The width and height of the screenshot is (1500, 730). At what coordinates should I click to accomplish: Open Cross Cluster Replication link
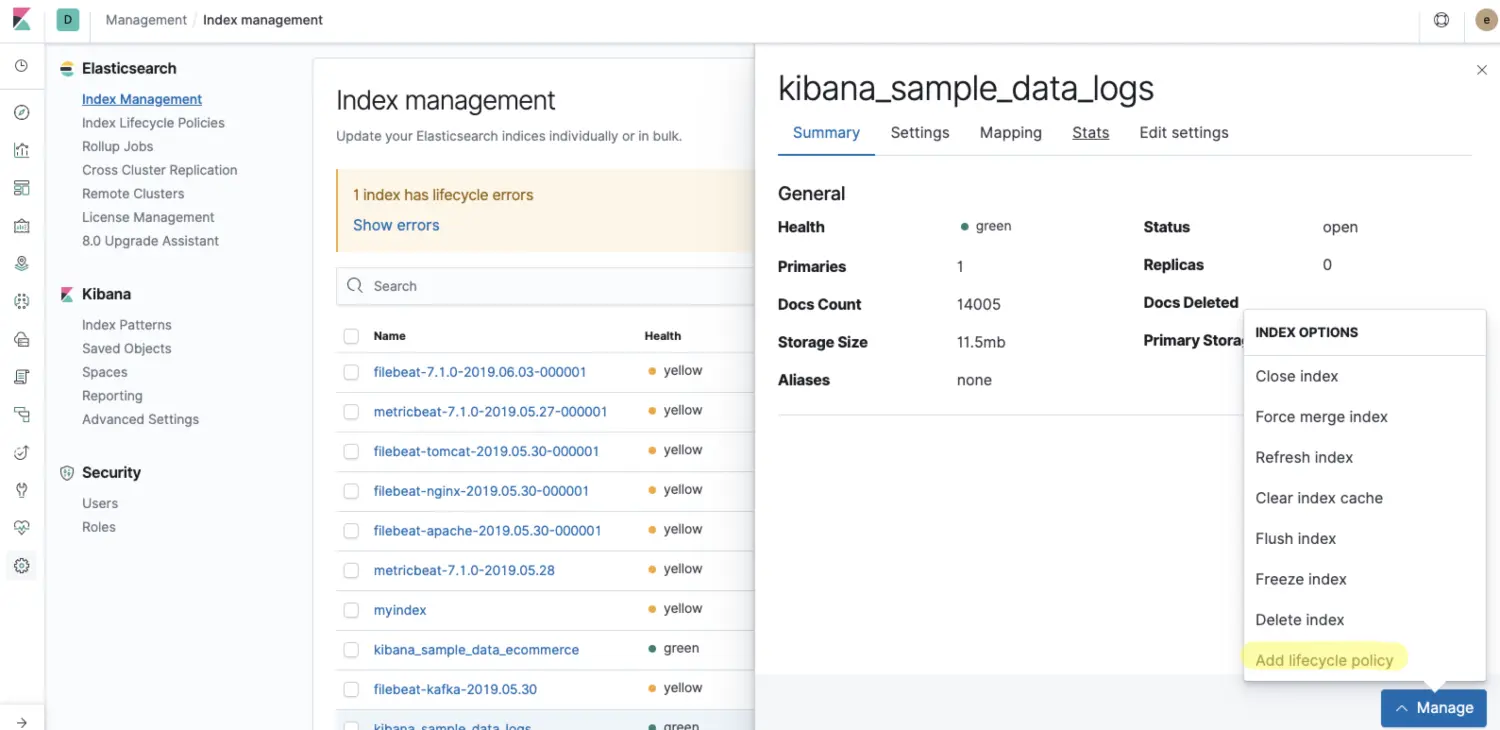[x=160, y=170]
